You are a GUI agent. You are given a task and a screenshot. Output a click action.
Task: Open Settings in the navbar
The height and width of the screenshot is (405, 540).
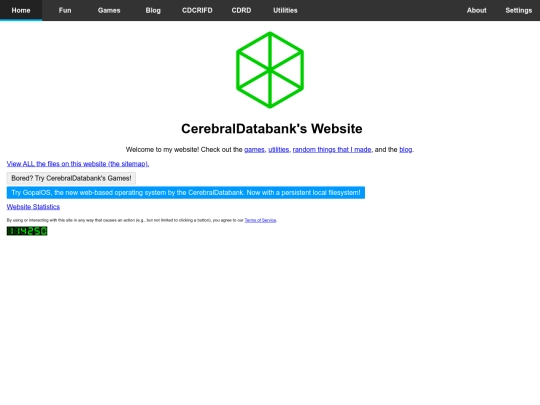click(x=519, y=10)
